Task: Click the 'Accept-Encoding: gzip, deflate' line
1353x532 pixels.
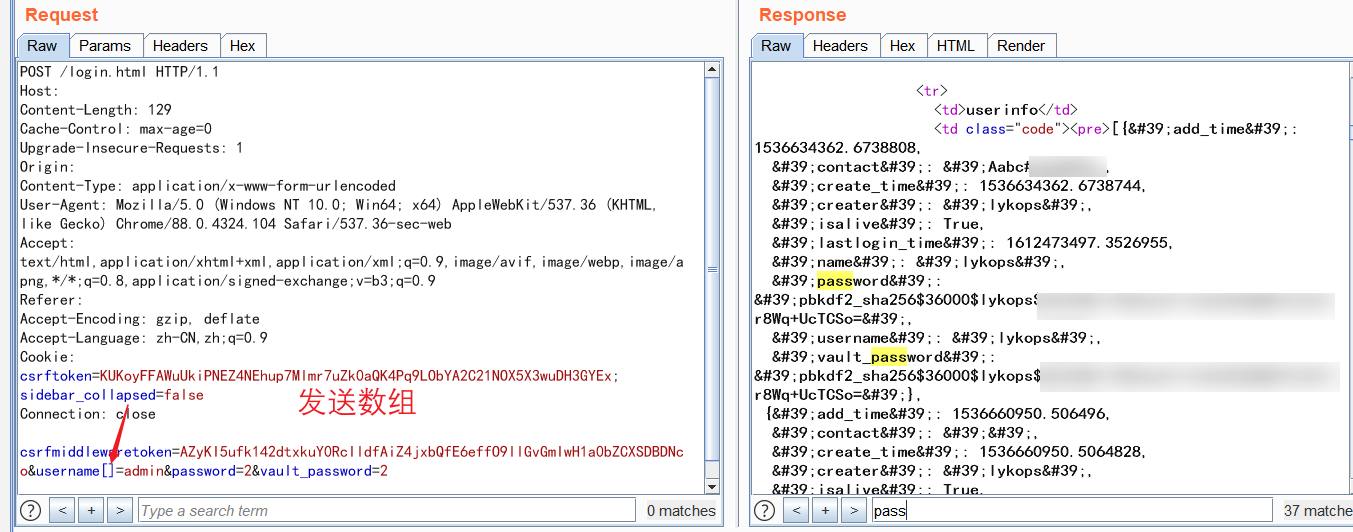Action: pyautogui.click(x=140, y=319)
